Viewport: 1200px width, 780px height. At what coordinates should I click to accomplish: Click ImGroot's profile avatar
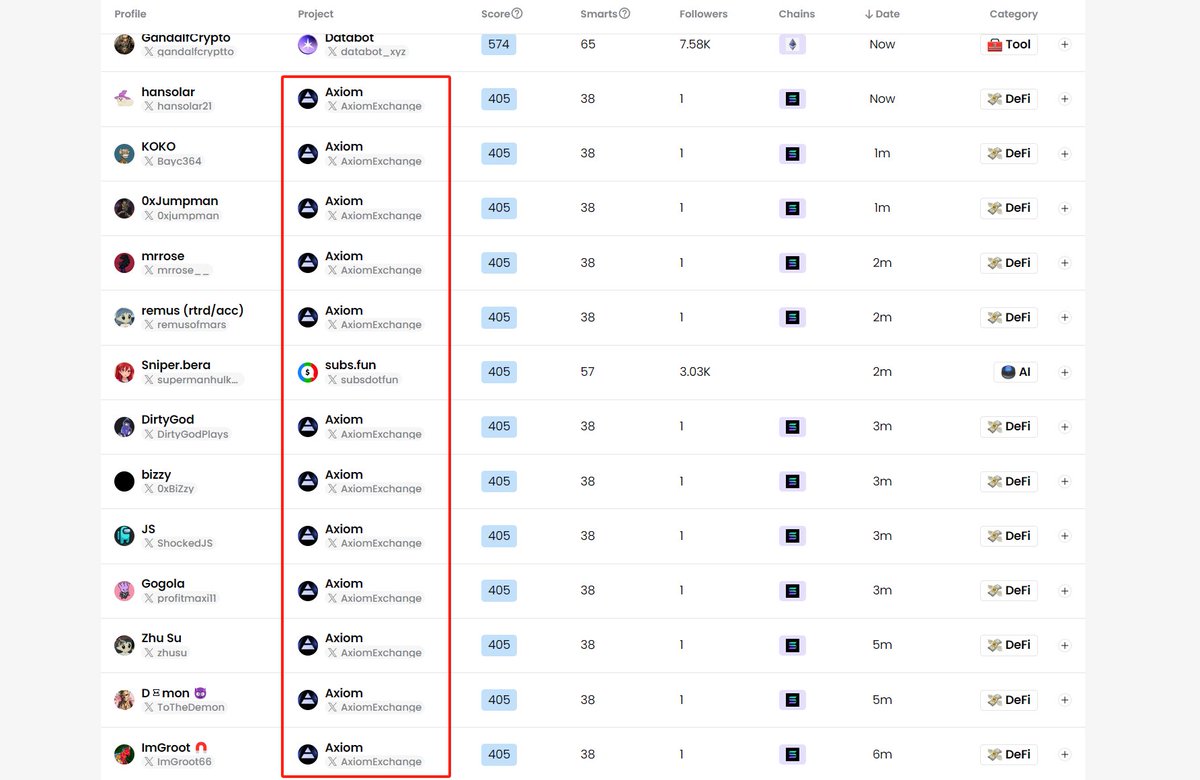click(x=124, y=754)
